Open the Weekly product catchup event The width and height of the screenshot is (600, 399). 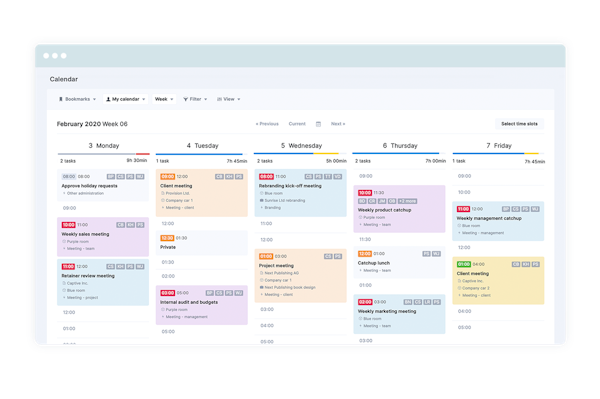[x=399, y=209]
